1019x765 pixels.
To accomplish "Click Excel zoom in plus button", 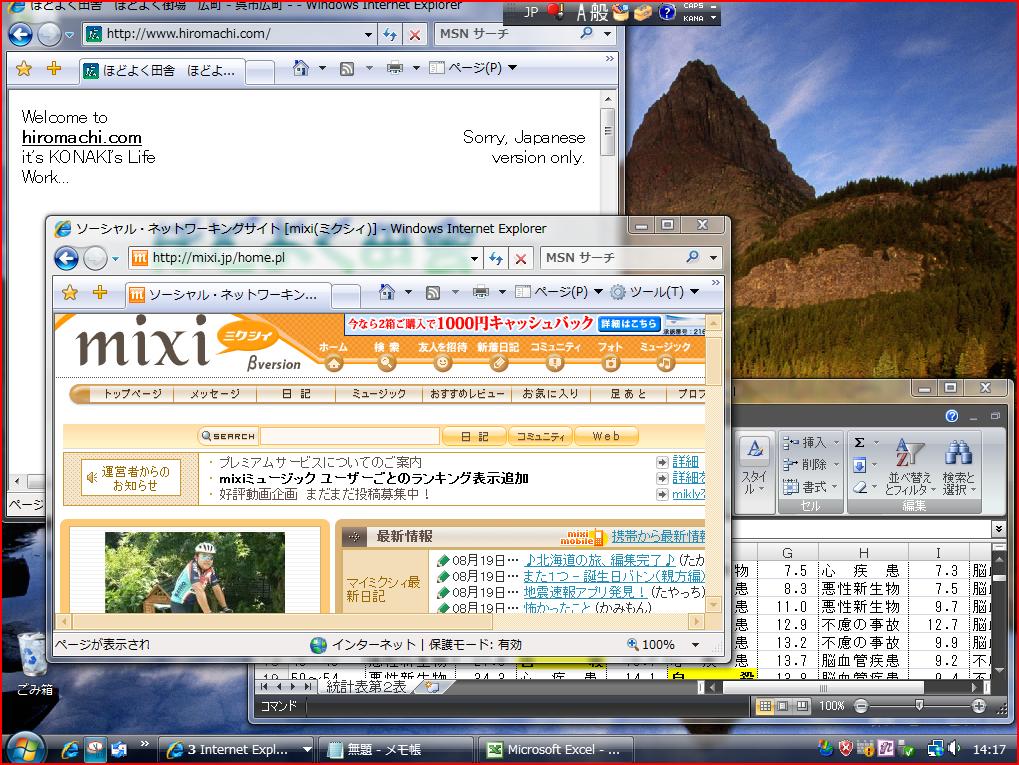I will (x=978, y=706).
